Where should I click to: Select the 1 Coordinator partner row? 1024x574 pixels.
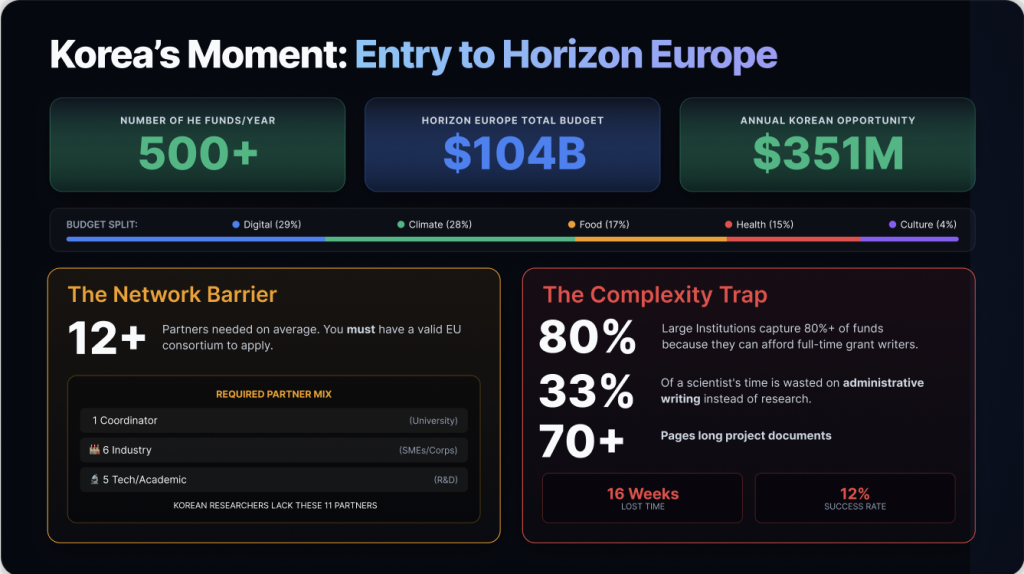coord(274,421)
